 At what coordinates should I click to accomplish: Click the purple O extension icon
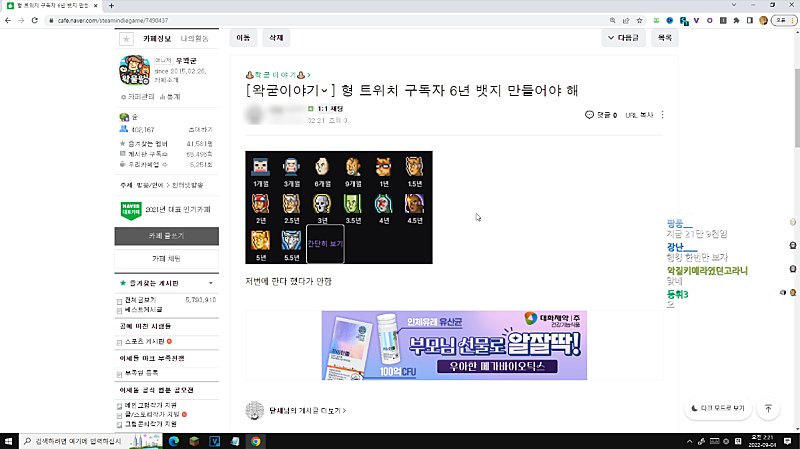coord(710,20)
